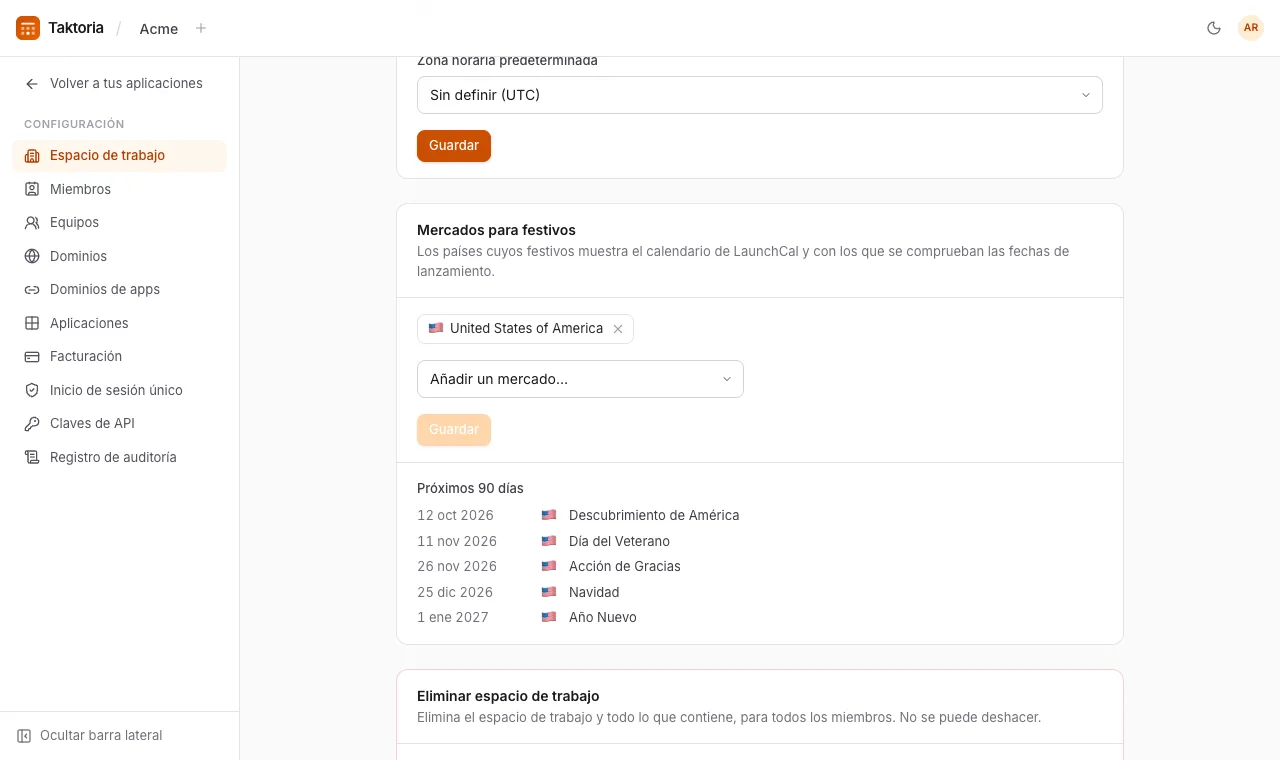Go to Equipos section

[x=119, y=223]
